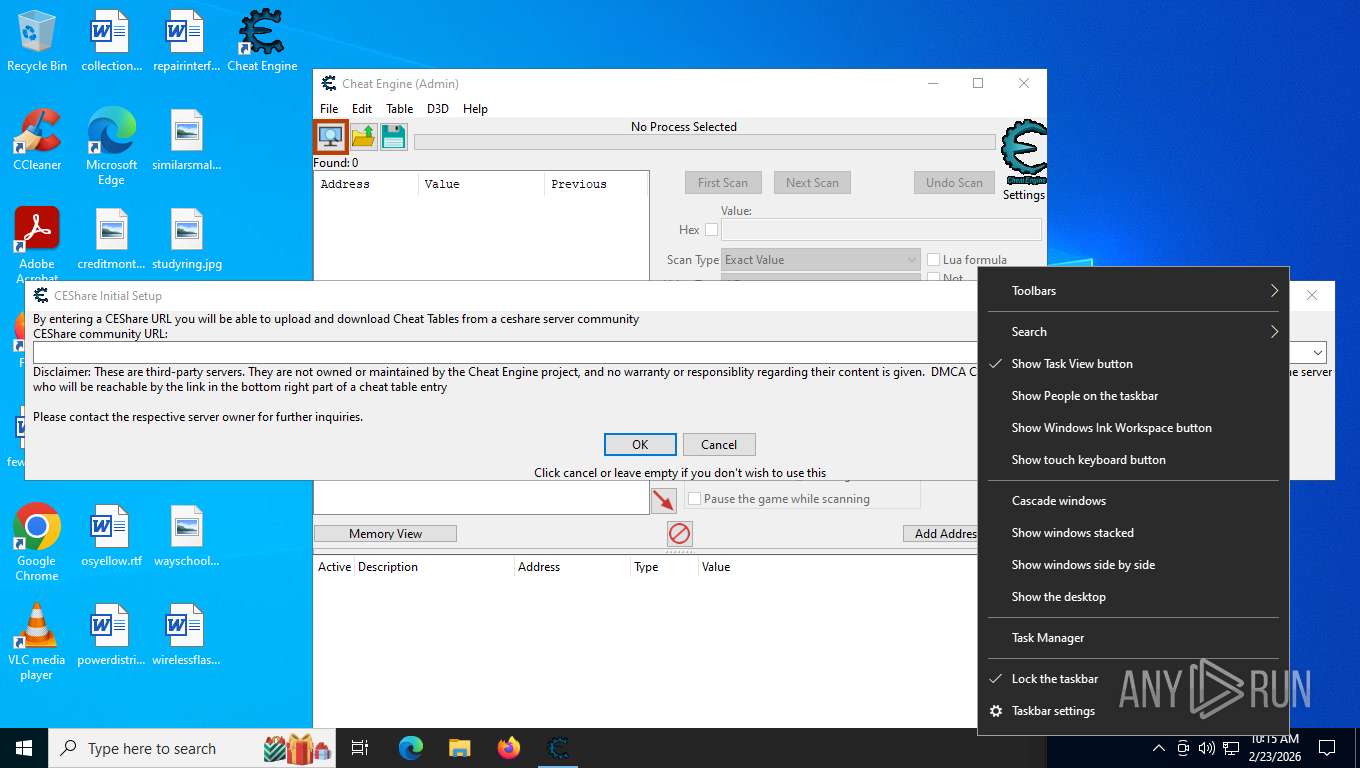Toggle Lock the taskbar option

pyautogui.click(x=1133, y=679)
